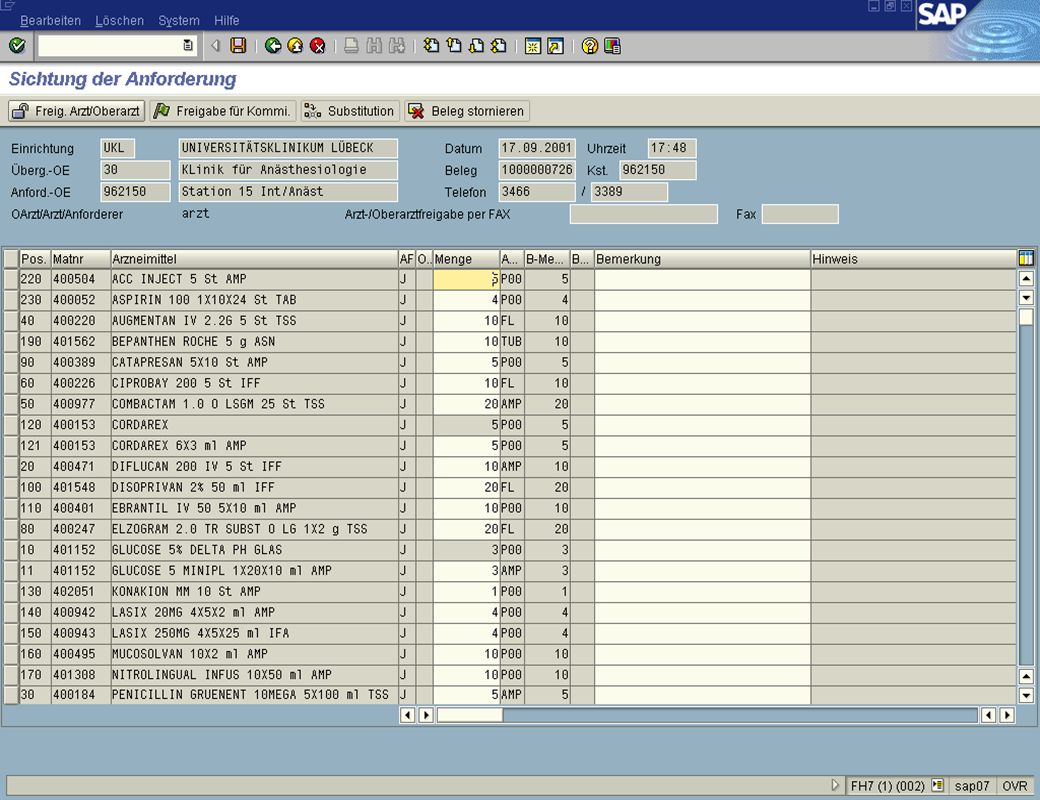The width and height of the screenshot is (1040, 800).
Task: Click the Find binoculars icon
Action: tap(374, 45)
